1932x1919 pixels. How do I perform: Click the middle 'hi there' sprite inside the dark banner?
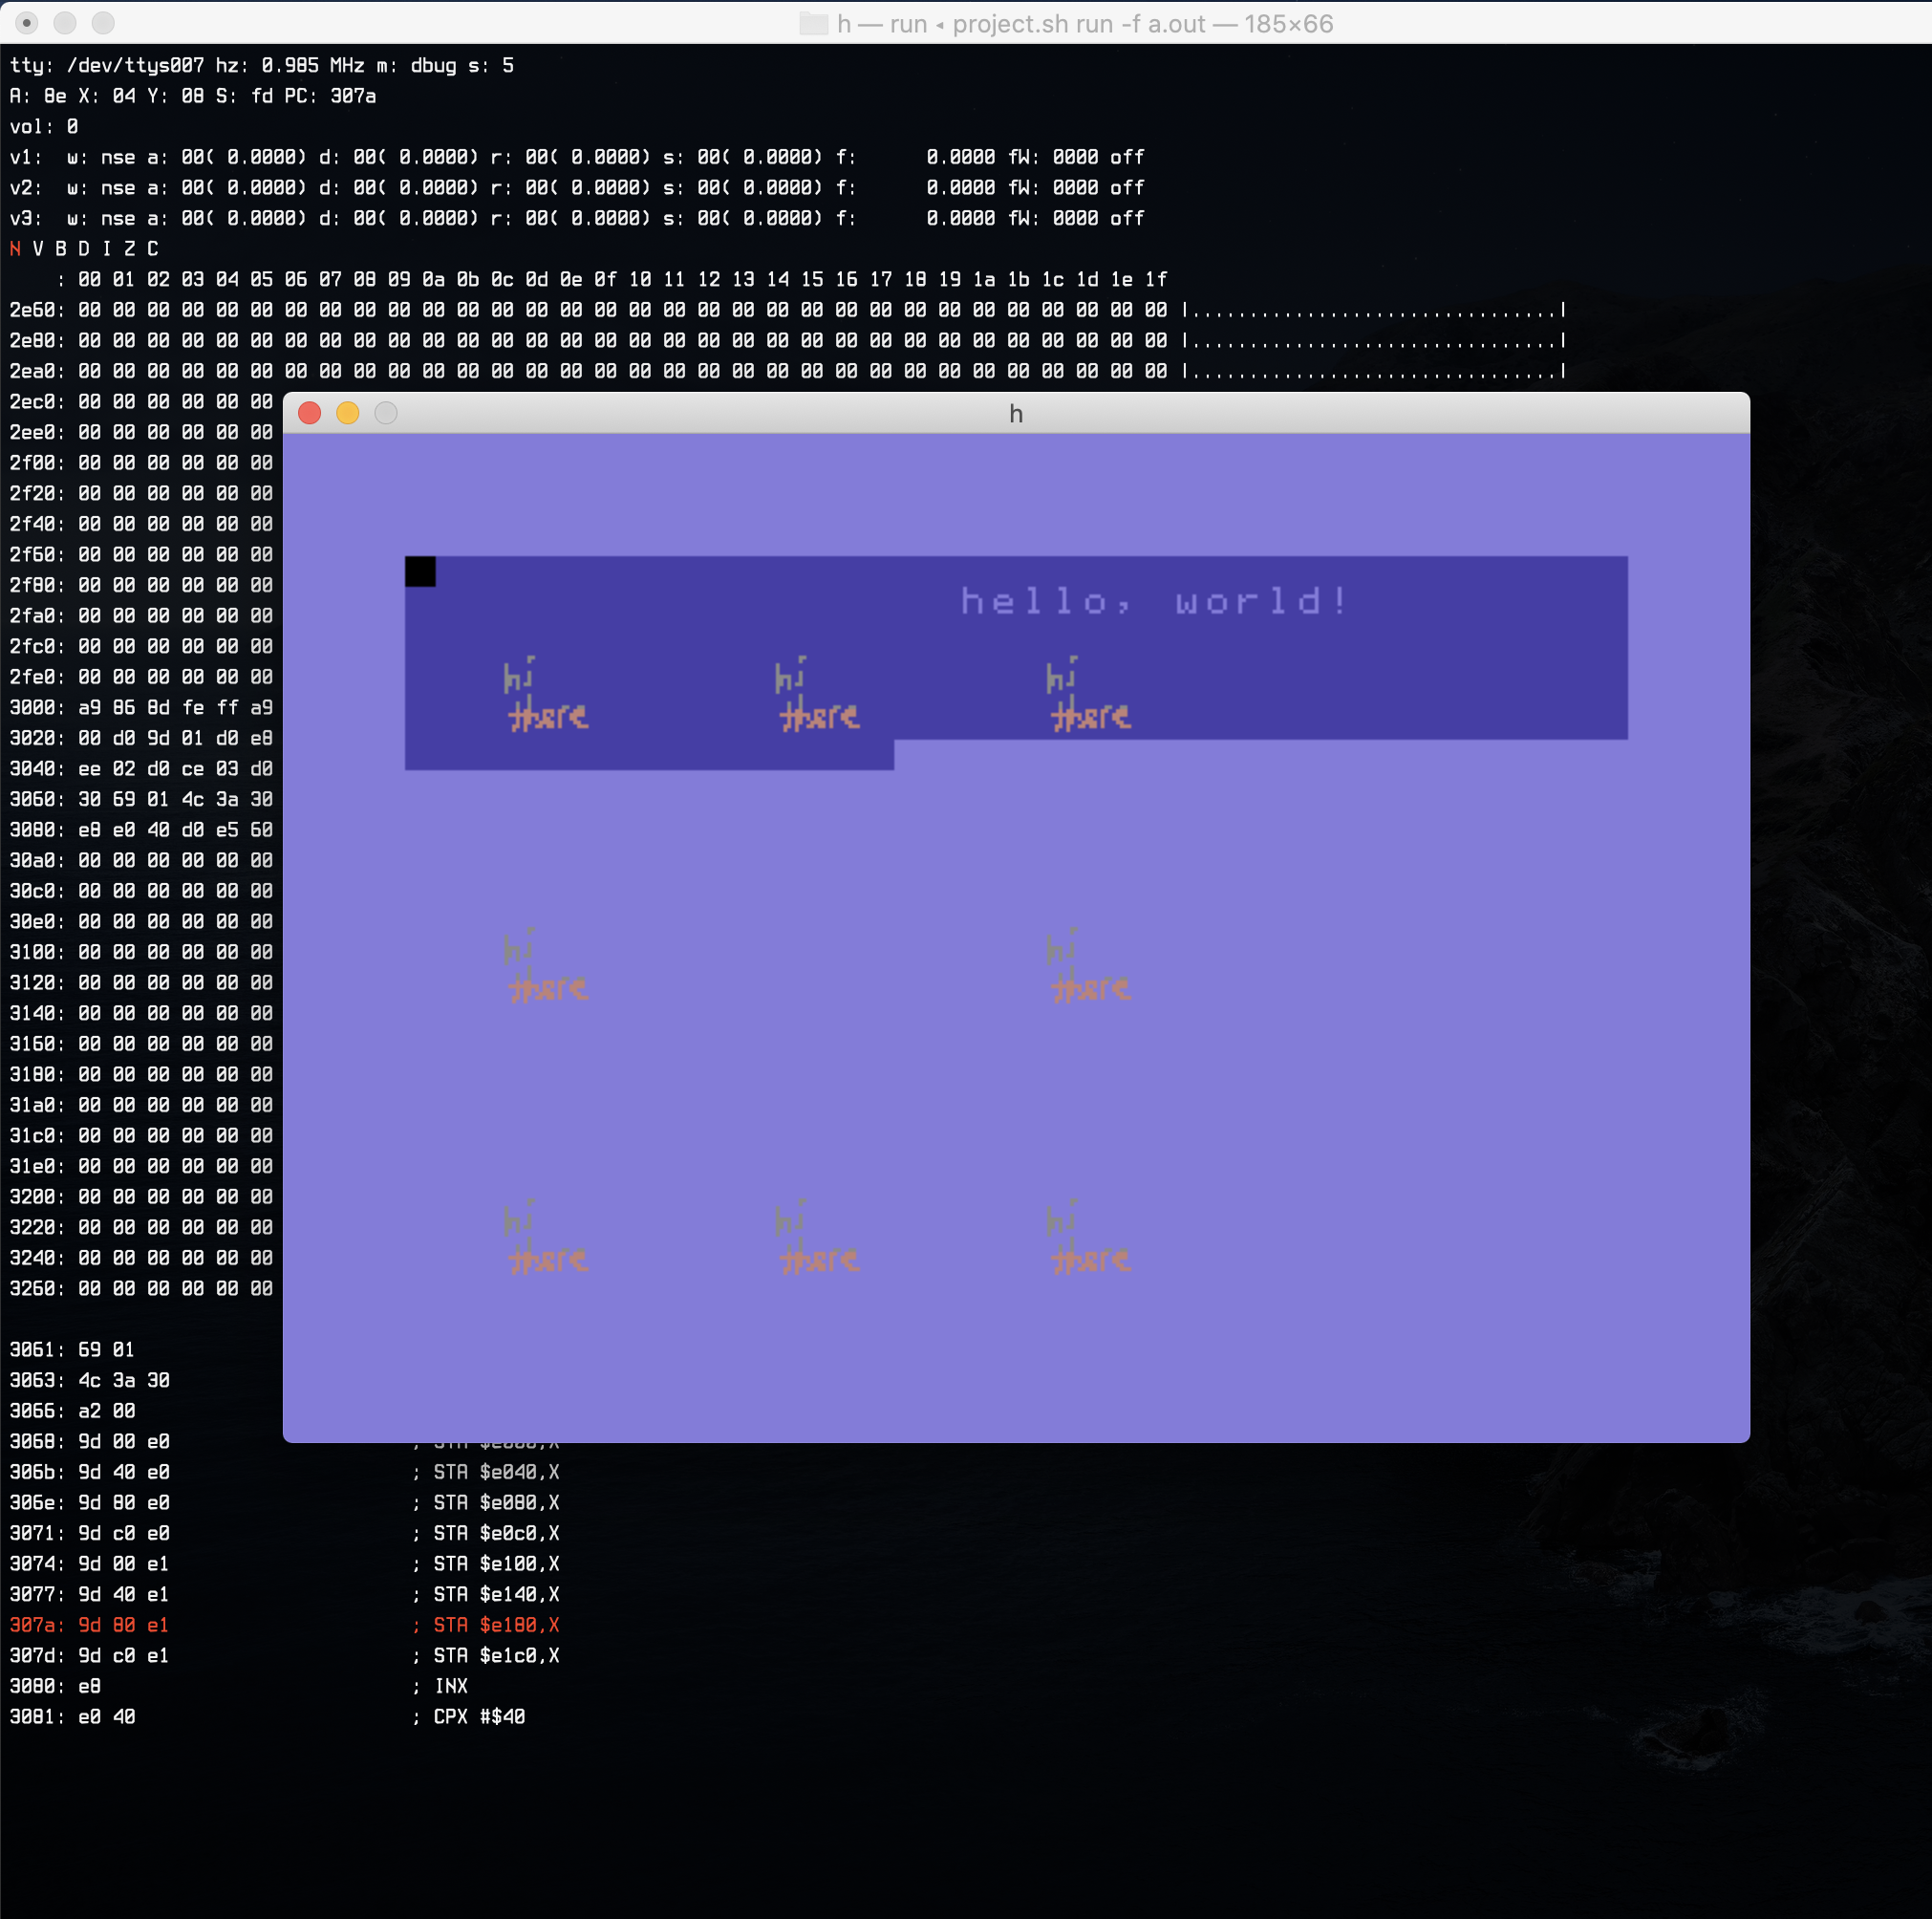click(x=817, y=696)
